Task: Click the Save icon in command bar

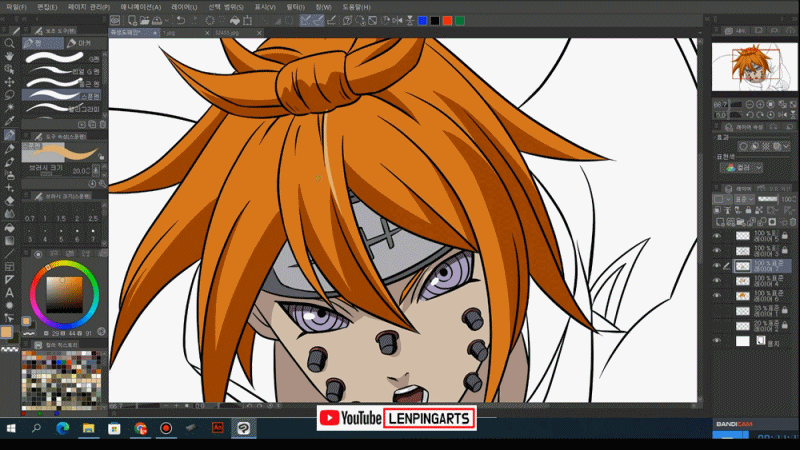Action: tap(157, 20)
